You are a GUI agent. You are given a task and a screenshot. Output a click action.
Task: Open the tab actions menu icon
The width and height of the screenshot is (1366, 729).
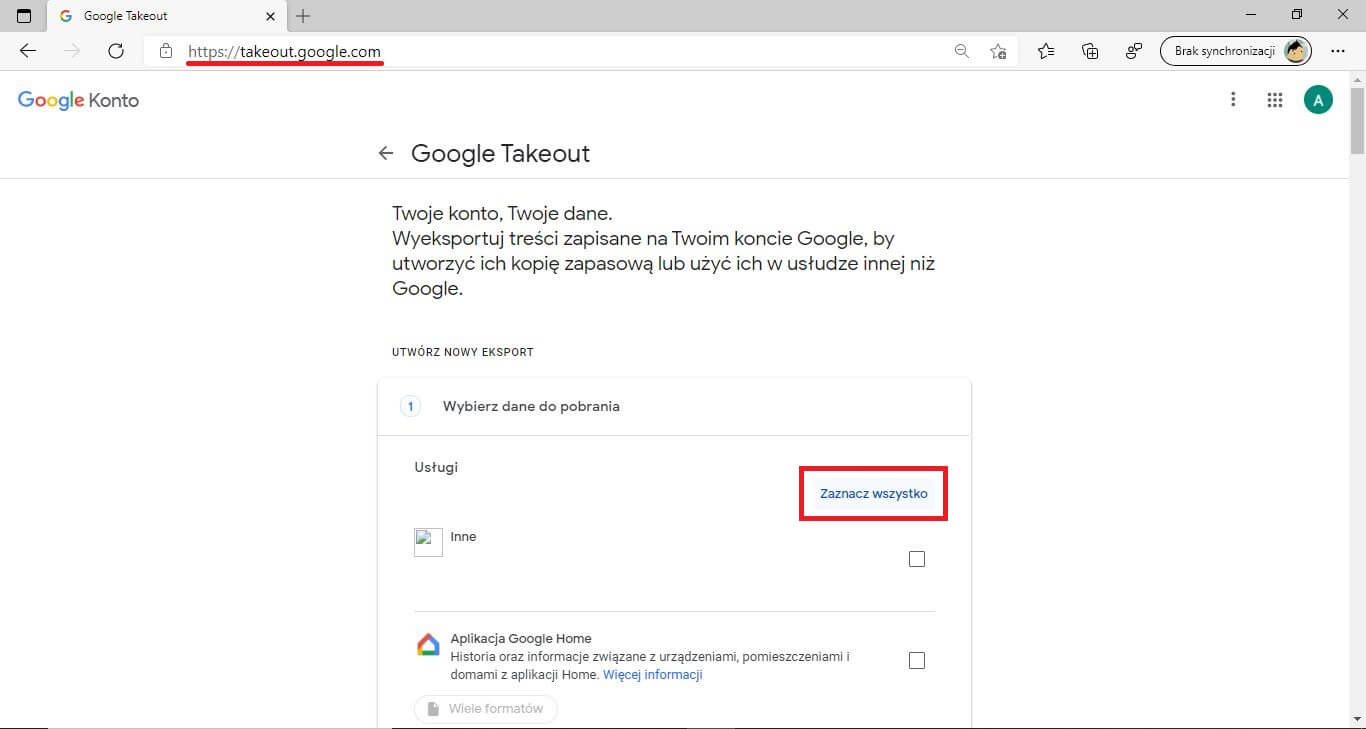click(24, 16)
